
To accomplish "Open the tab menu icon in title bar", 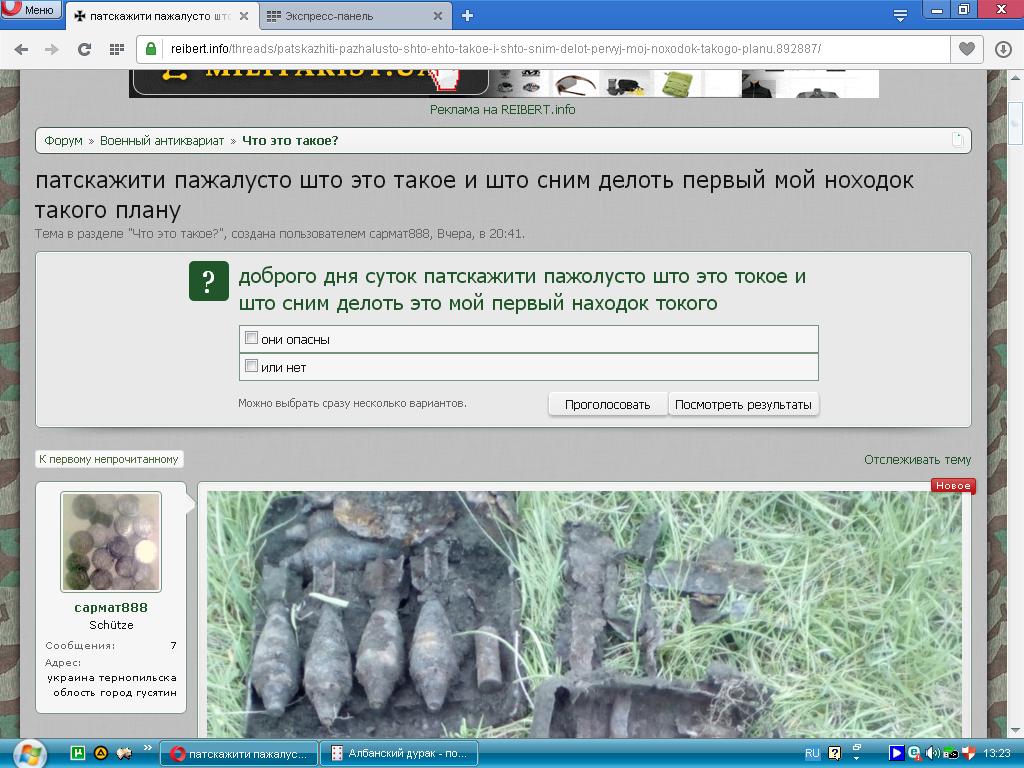I will [x=900, y=14].
